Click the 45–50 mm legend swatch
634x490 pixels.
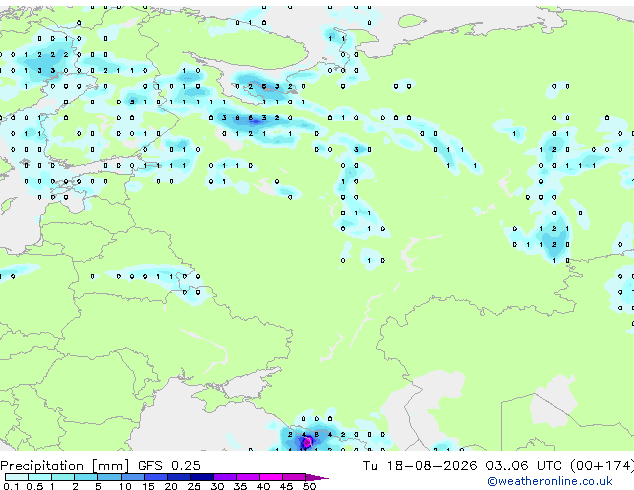[294, 477]
